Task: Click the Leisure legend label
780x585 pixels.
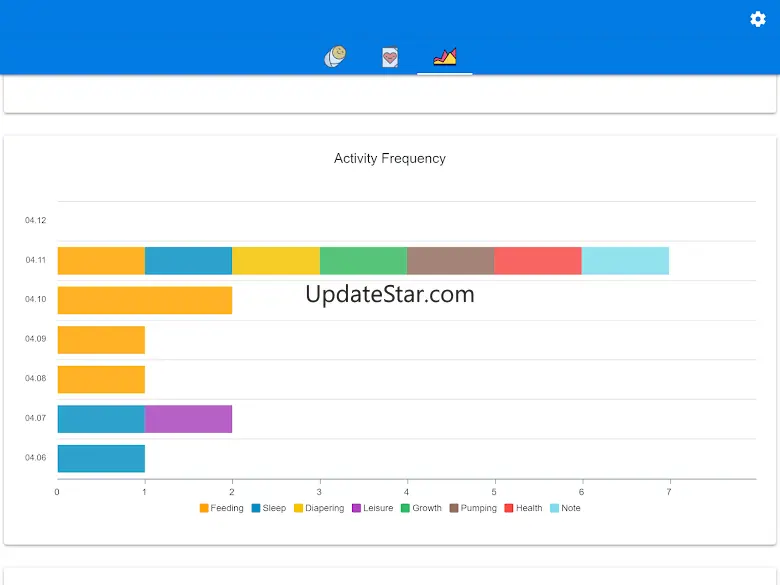Action: coord(378,508)
